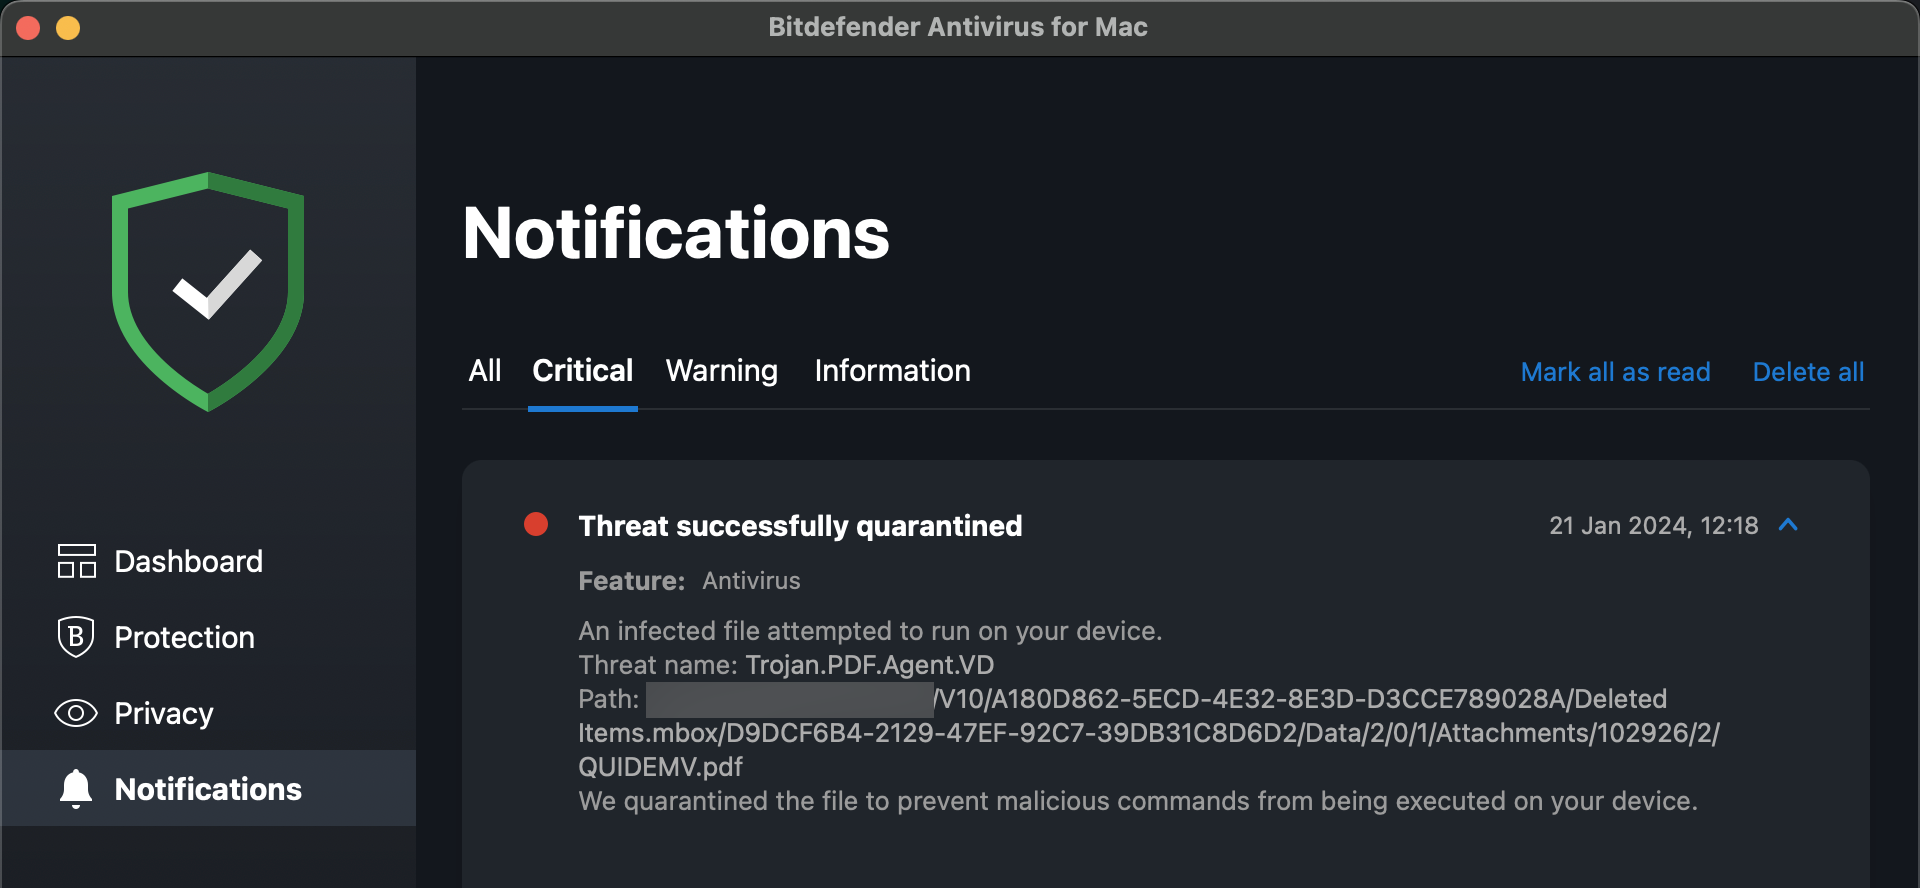Screen dimensions: 1920x888
Task: Click the notification timestamp 21 Jan 2024
Action: pos(1654,525)
